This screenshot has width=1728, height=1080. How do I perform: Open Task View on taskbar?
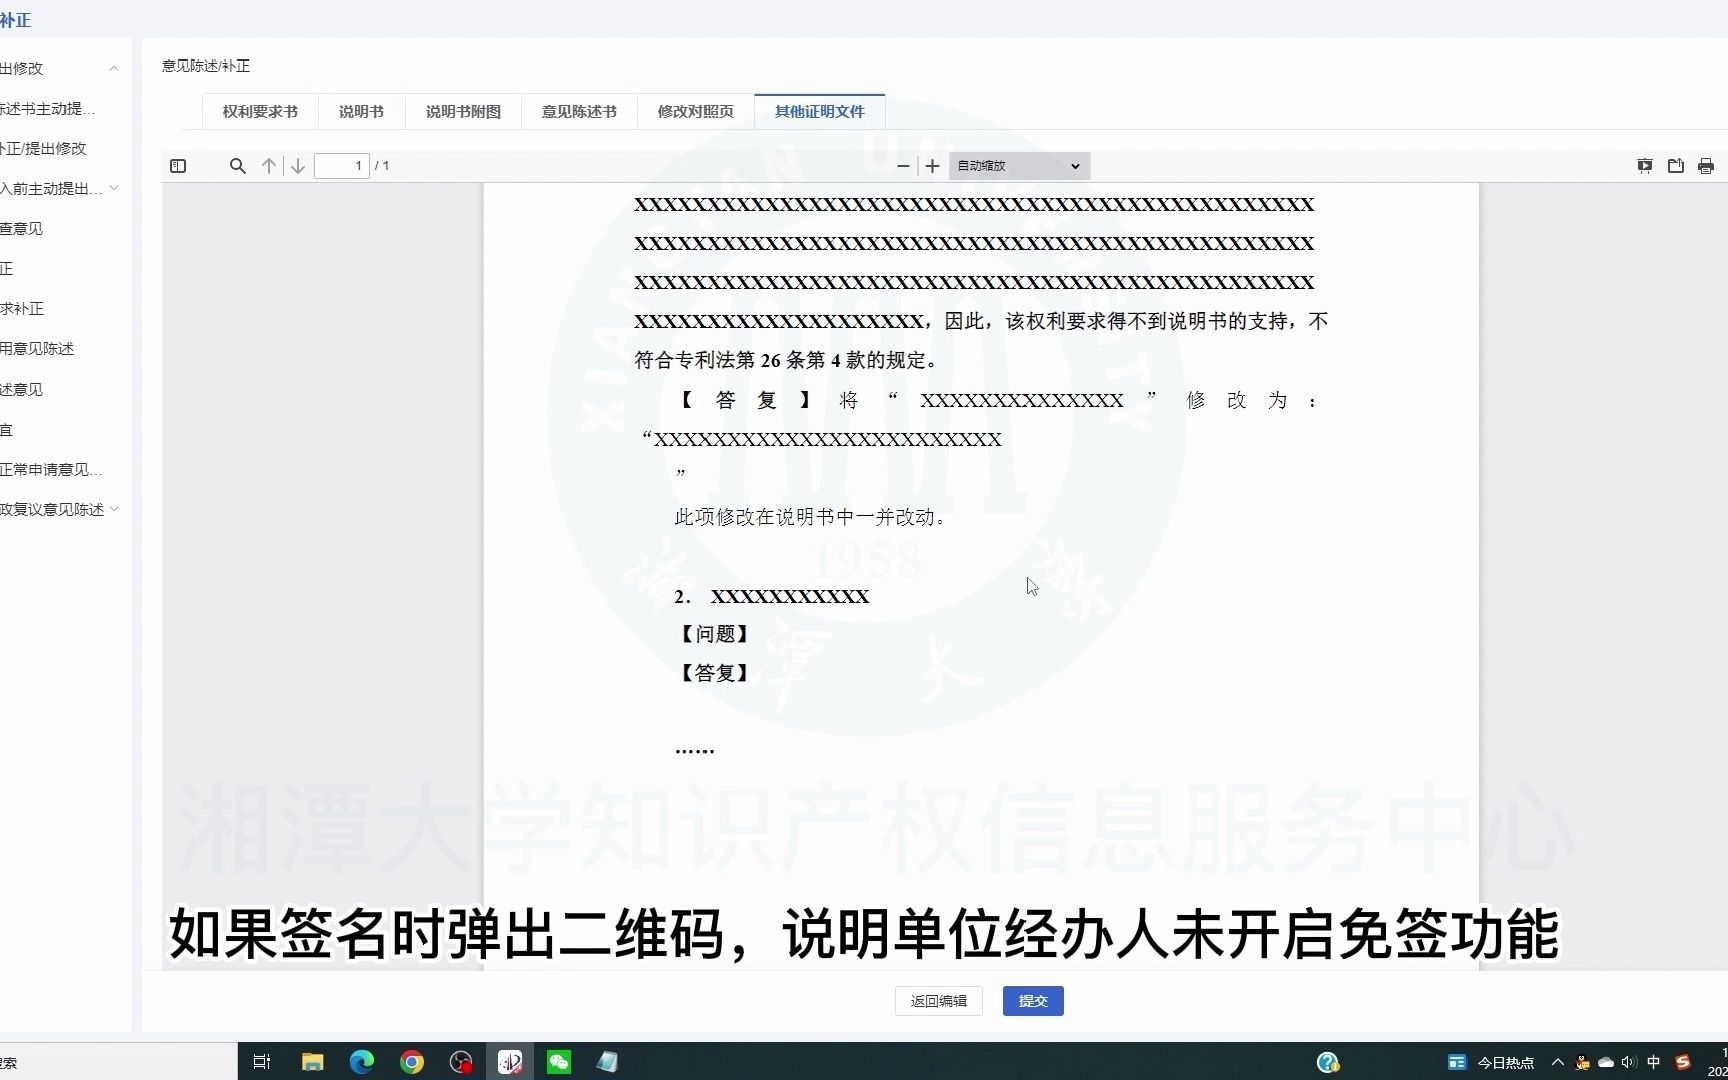click(x=262, y=1062)
